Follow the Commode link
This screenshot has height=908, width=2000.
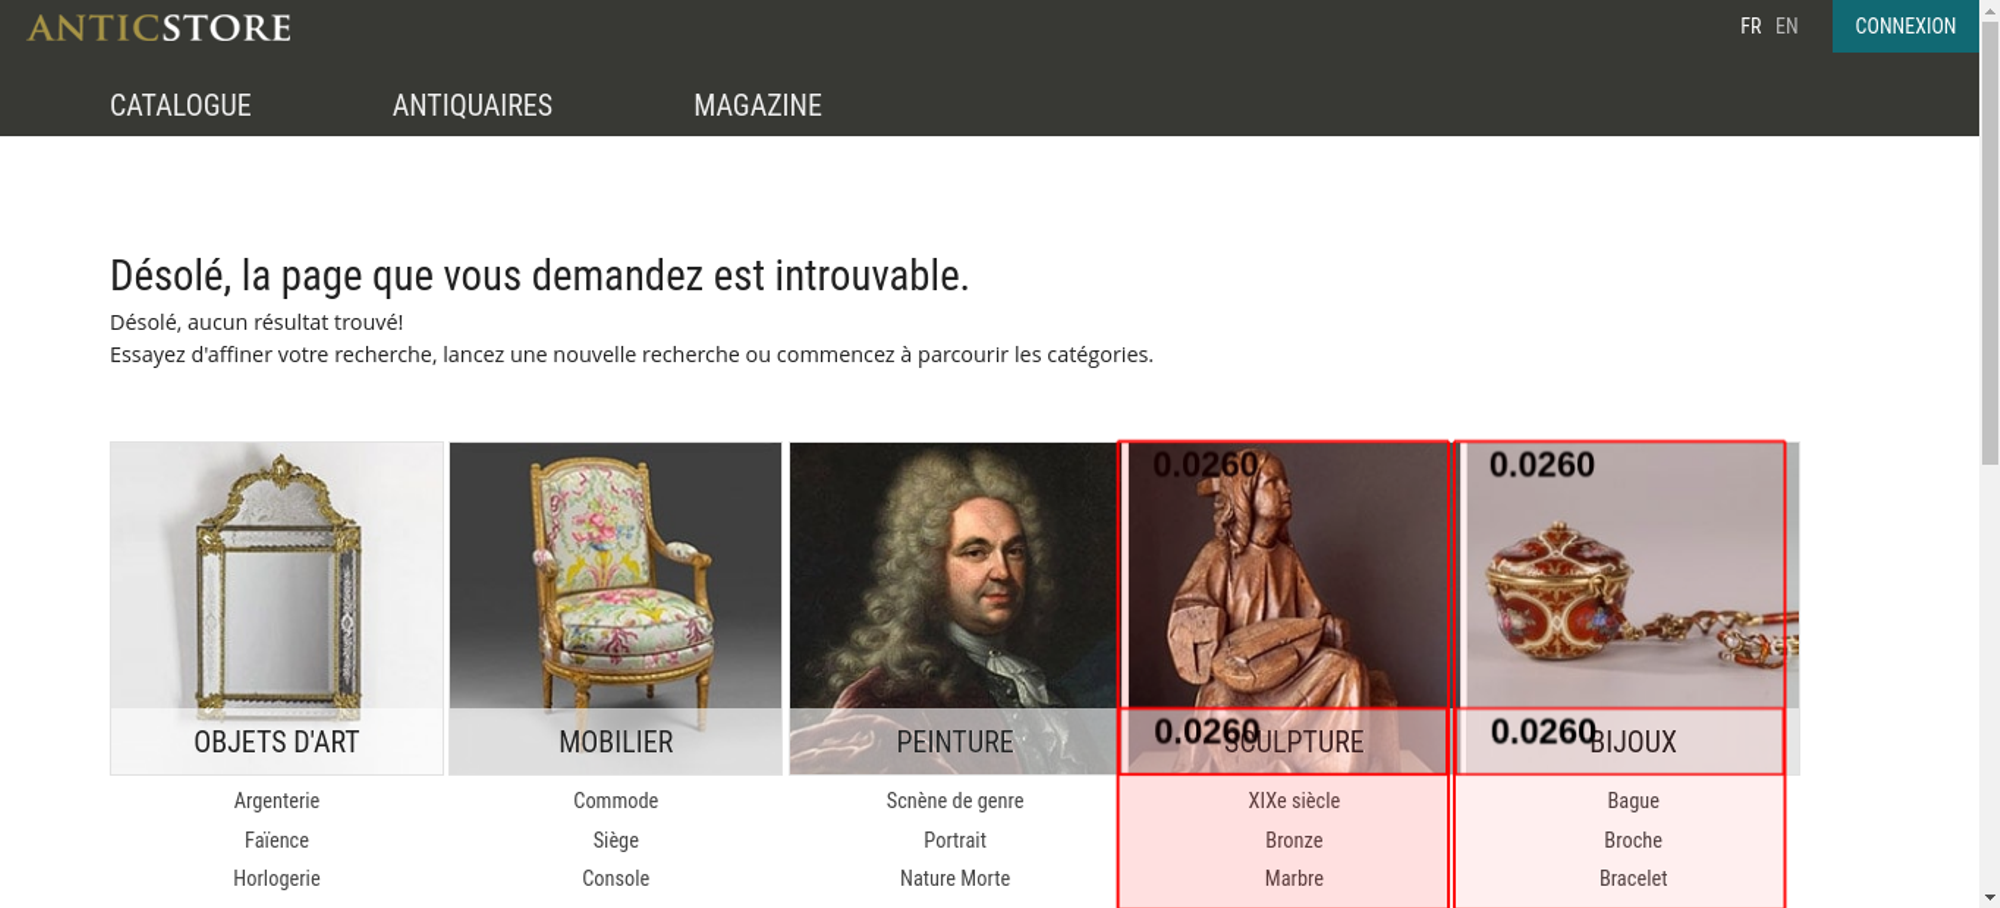click(616, 800)
